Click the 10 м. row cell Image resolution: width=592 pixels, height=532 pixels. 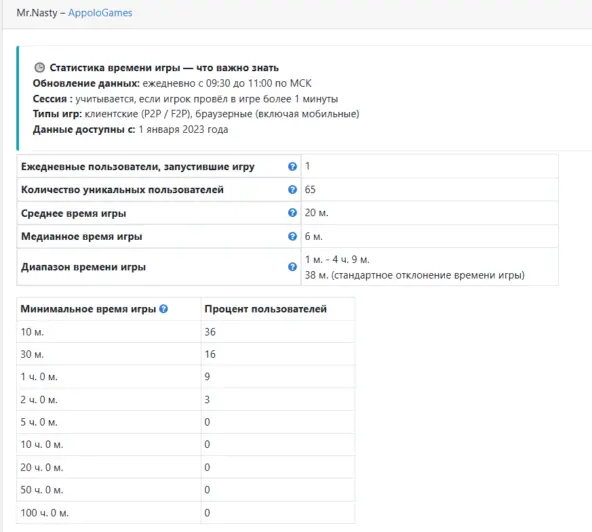[x=109, y=332]
